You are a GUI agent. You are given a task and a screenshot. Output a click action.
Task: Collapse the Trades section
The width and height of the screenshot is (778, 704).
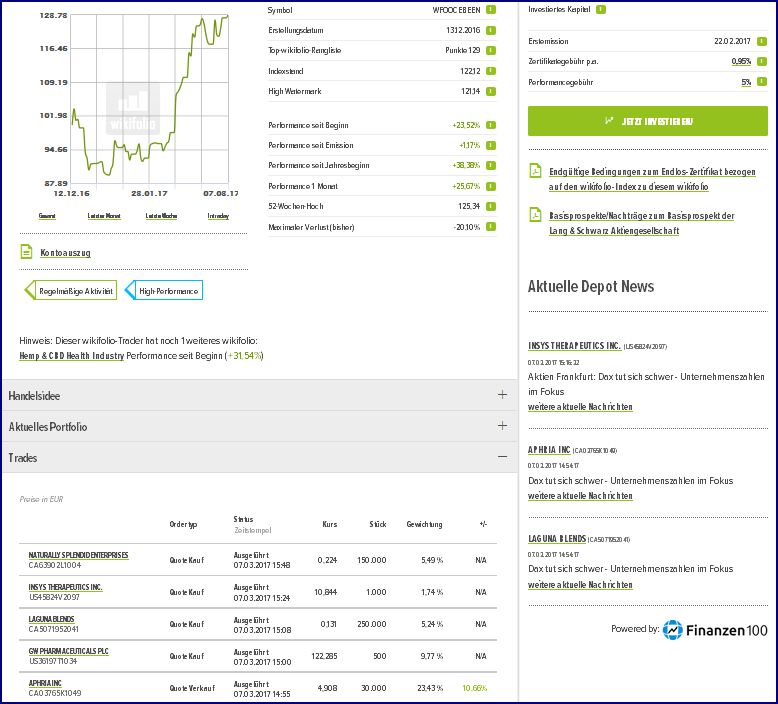[502, 457]
